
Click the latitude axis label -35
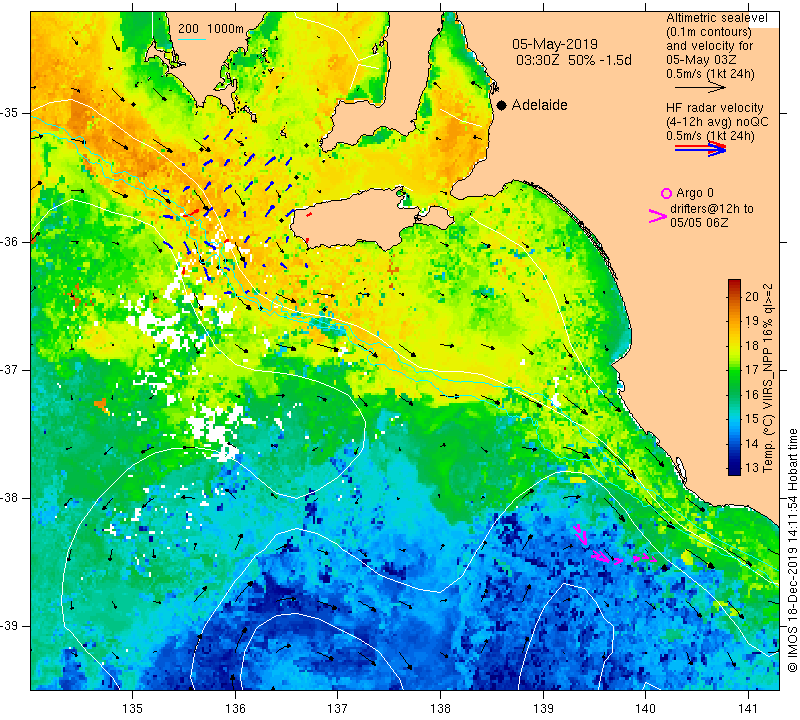pyautogui.click(x=9, y=113)
